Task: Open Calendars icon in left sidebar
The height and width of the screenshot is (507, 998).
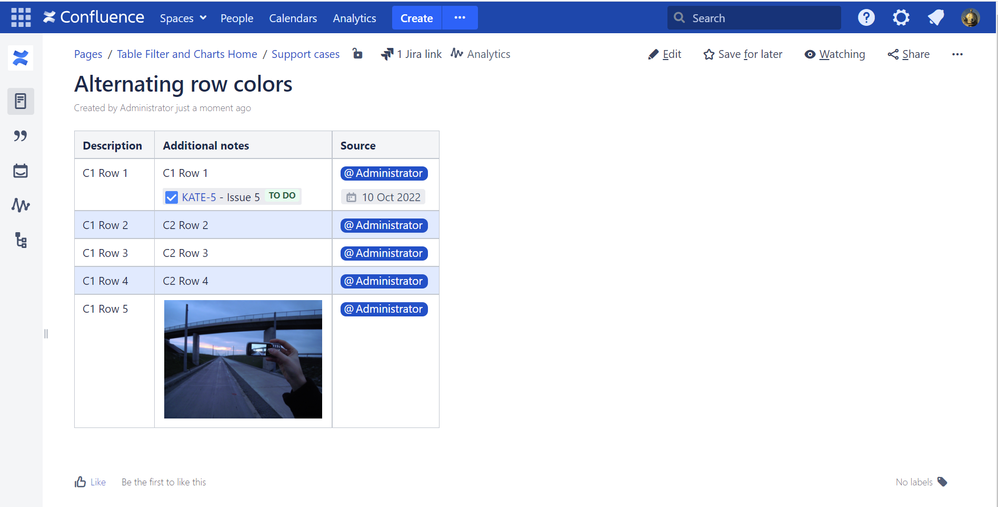Action: [20, 170]
